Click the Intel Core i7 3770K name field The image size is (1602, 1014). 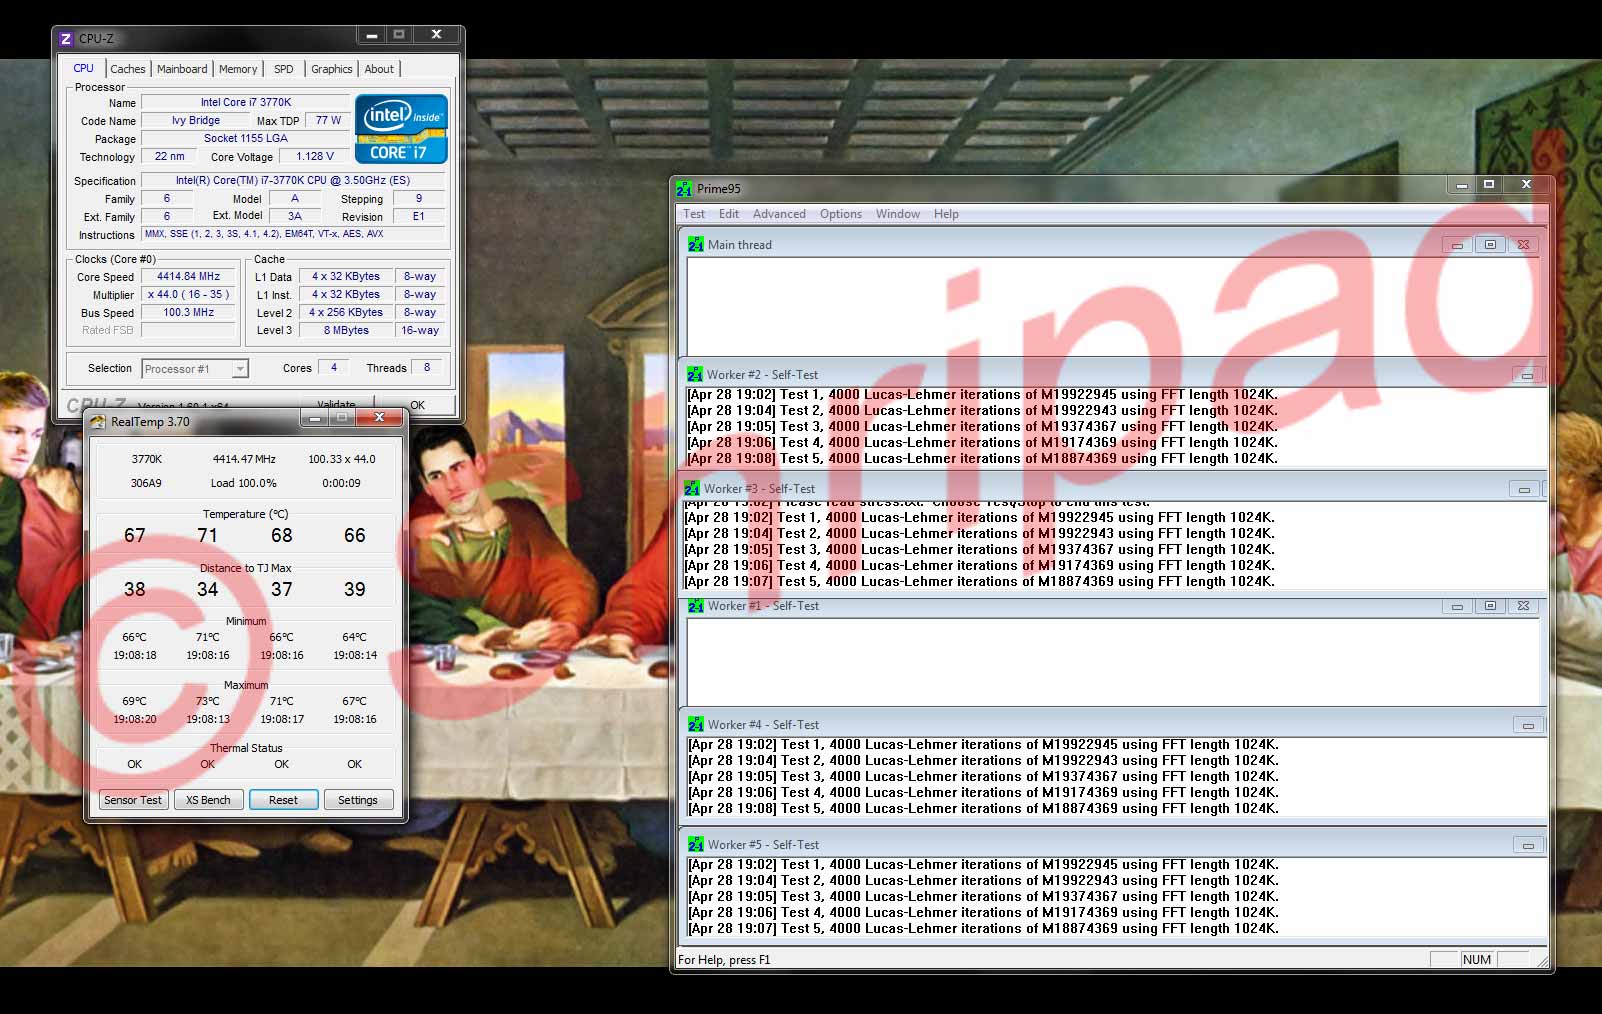(x=246, y=102)
